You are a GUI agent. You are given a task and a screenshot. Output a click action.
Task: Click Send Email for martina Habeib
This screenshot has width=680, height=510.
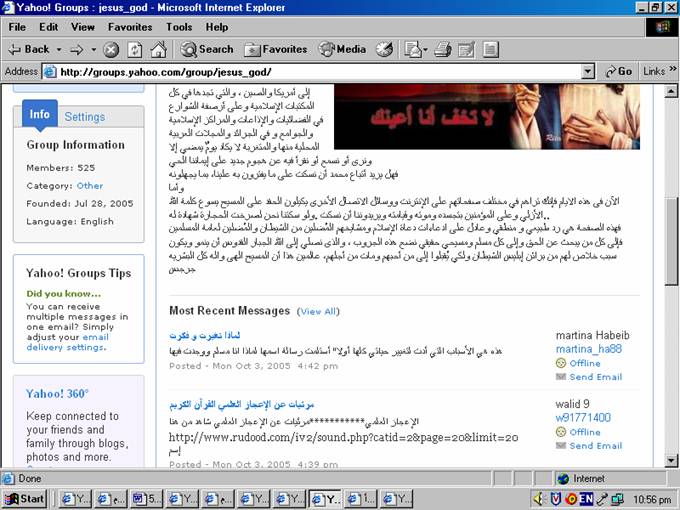tap(595, 377)
